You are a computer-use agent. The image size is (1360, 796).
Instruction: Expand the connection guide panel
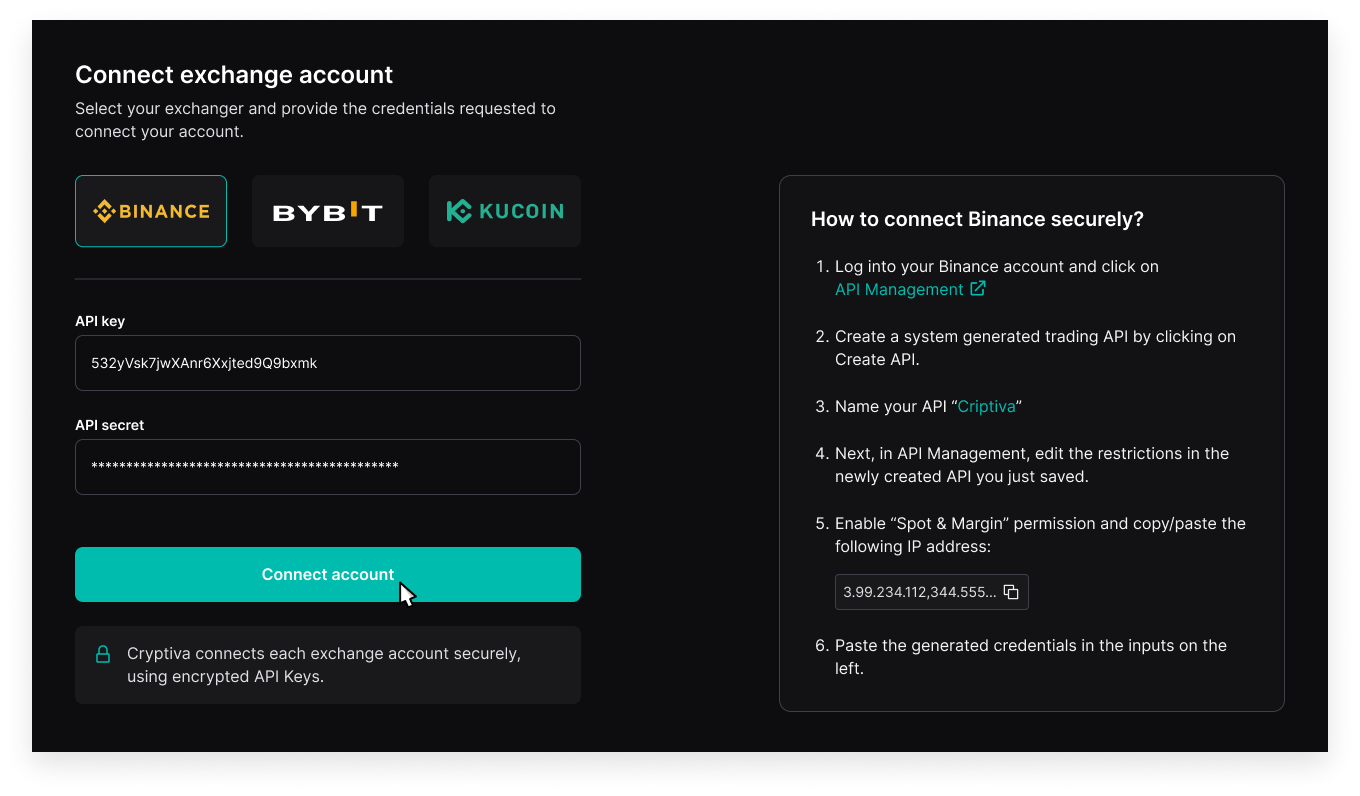(x=1032, y=442)
